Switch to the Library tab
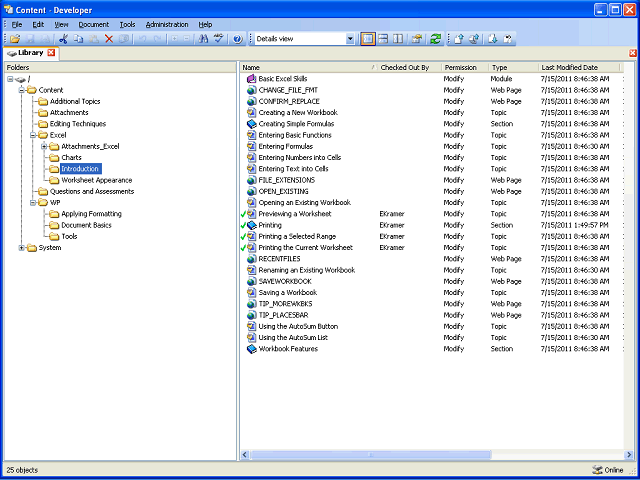The image size is (640, 480). click(x=31, y=53)
